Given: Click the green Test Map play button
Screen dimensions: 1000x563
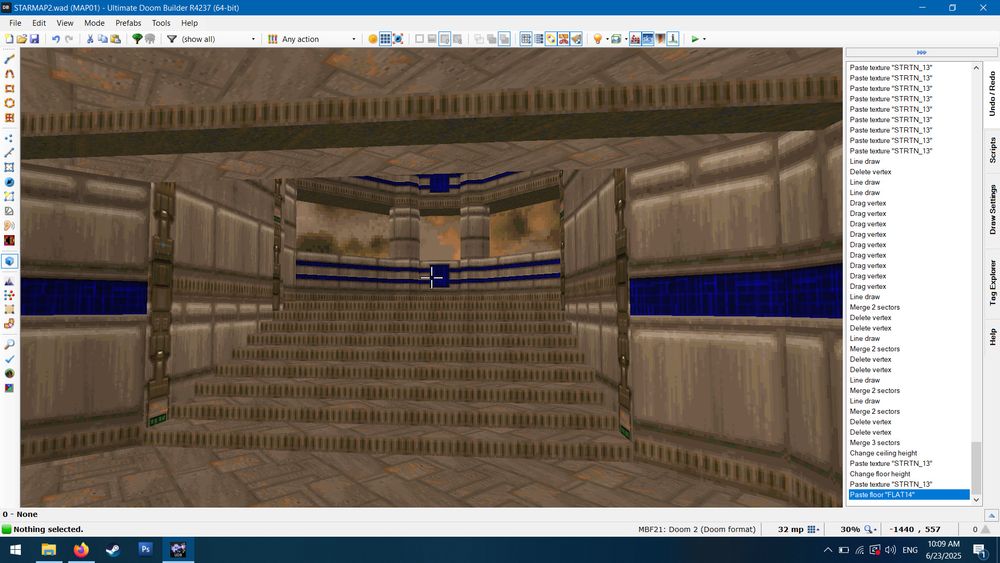Looking at the screenshot, I should [695, 39].
